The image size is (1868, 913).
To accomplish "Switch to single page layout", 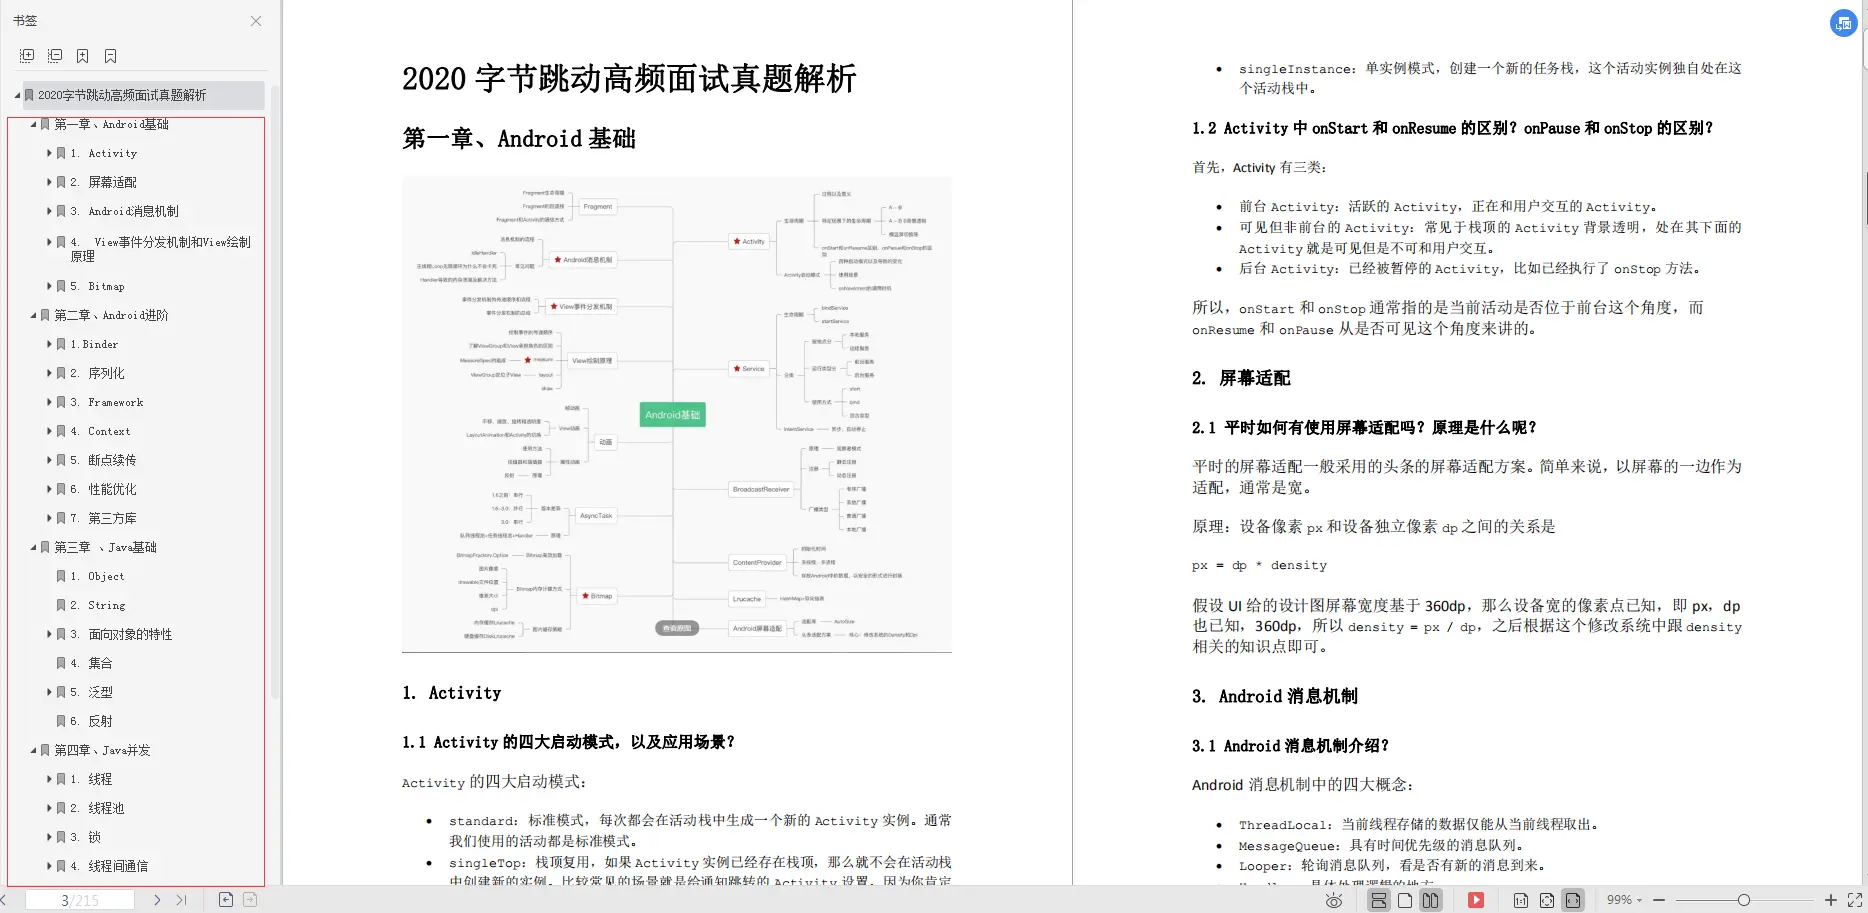I will 1405,900.
